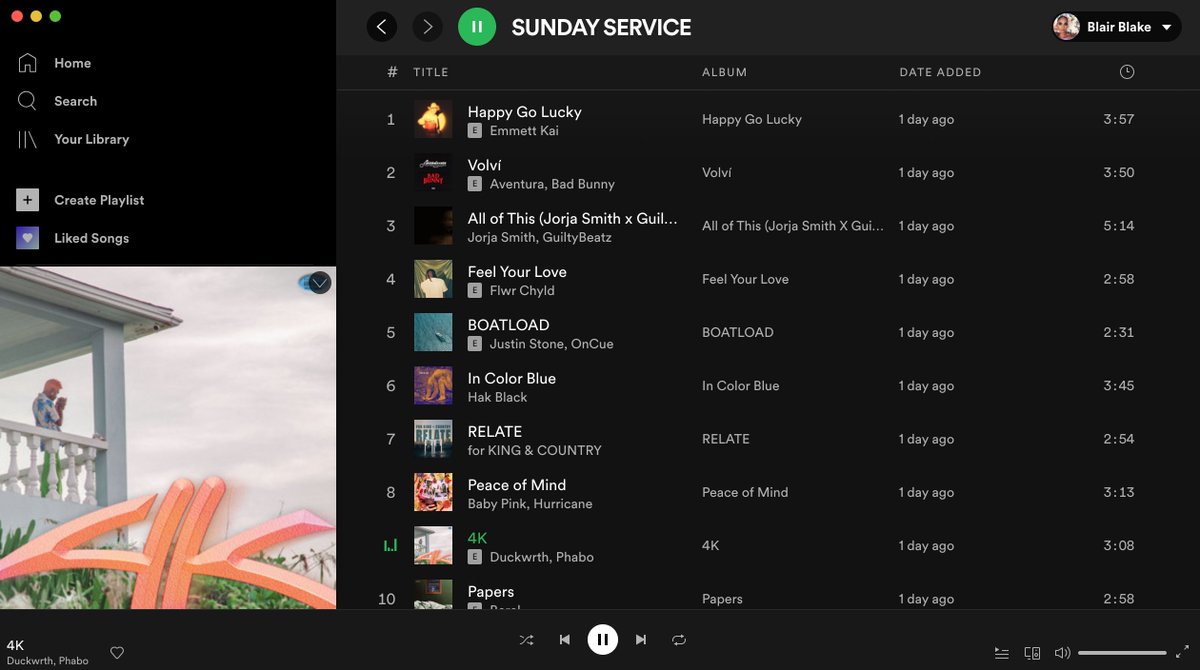Screen dimensions: 1200x670
Task: Go back with the left arrow button
Action: click(382, 27)
